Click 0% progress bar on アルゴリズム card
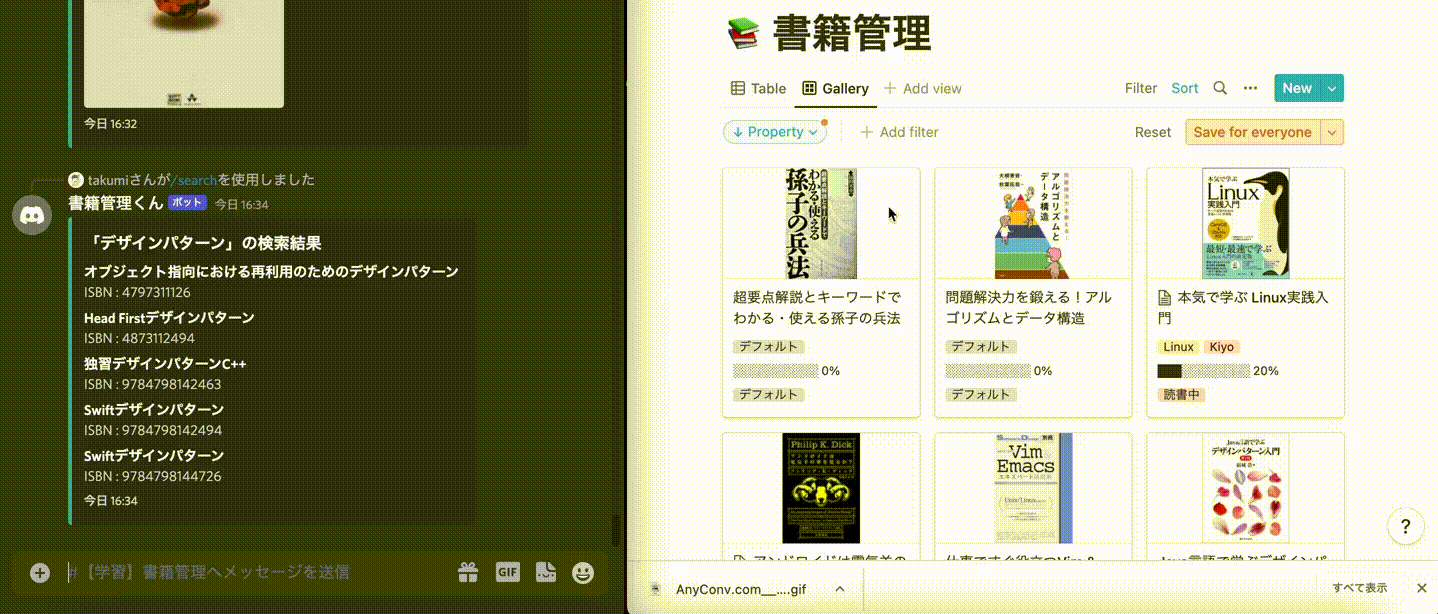The image size is (1438, 614). [988, 371]
